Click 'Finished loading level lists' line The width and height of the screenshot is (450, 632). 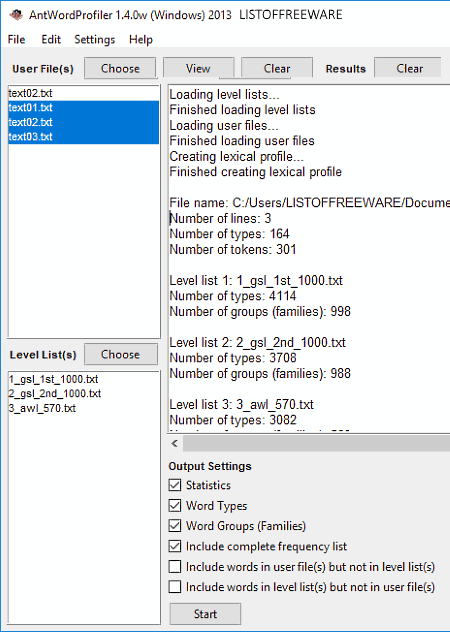(x=242, y=110)
